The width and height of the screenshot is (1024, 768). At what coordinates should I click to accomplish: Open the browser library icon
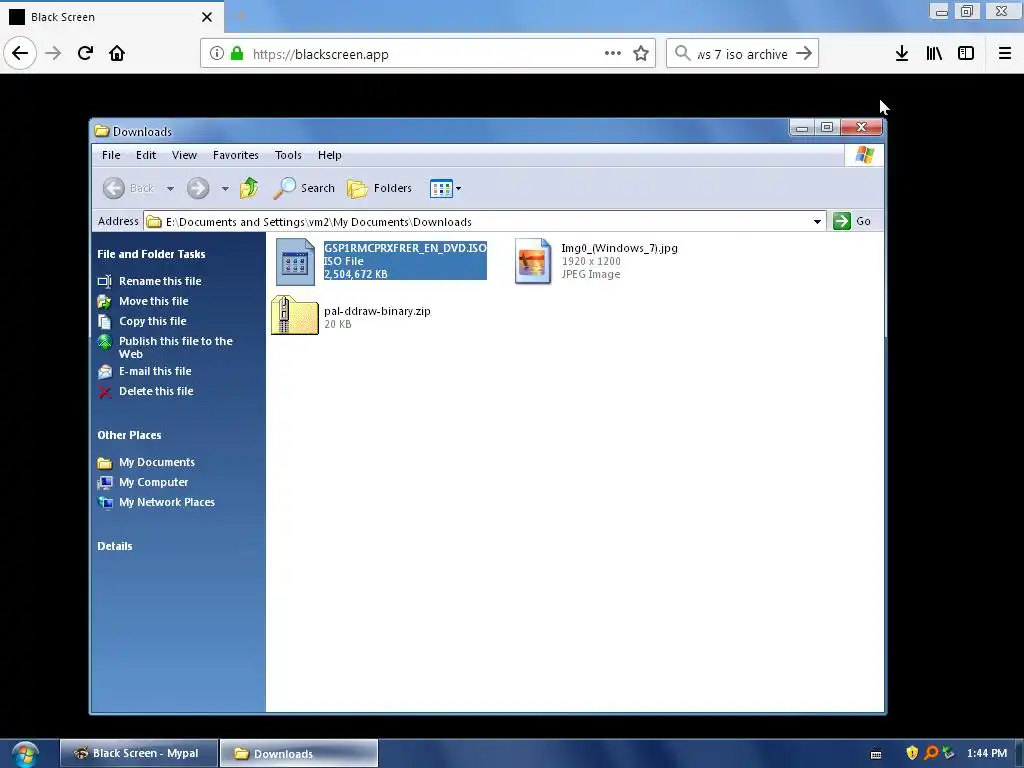tap(934, 54)
